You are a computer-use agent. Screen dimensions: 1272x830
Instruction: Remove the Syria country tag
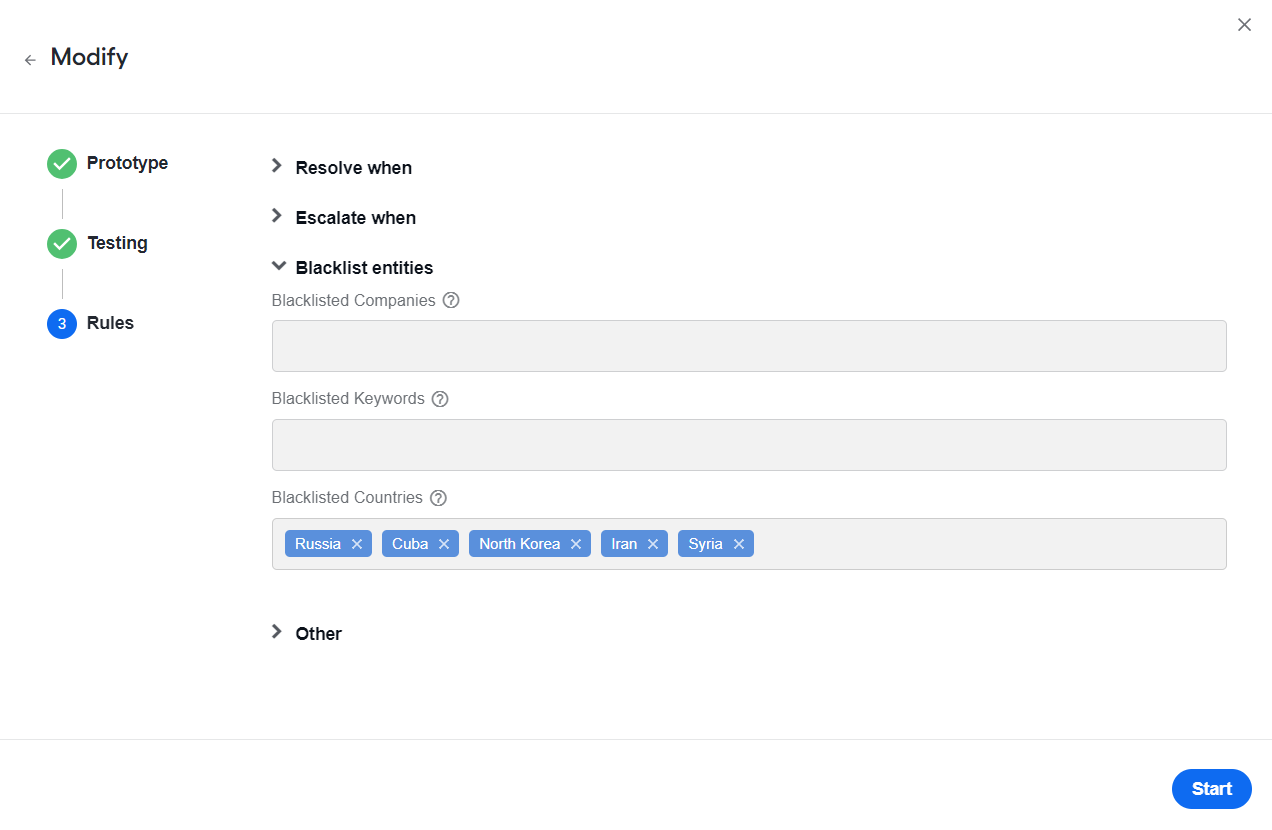[x=739, y=544]
